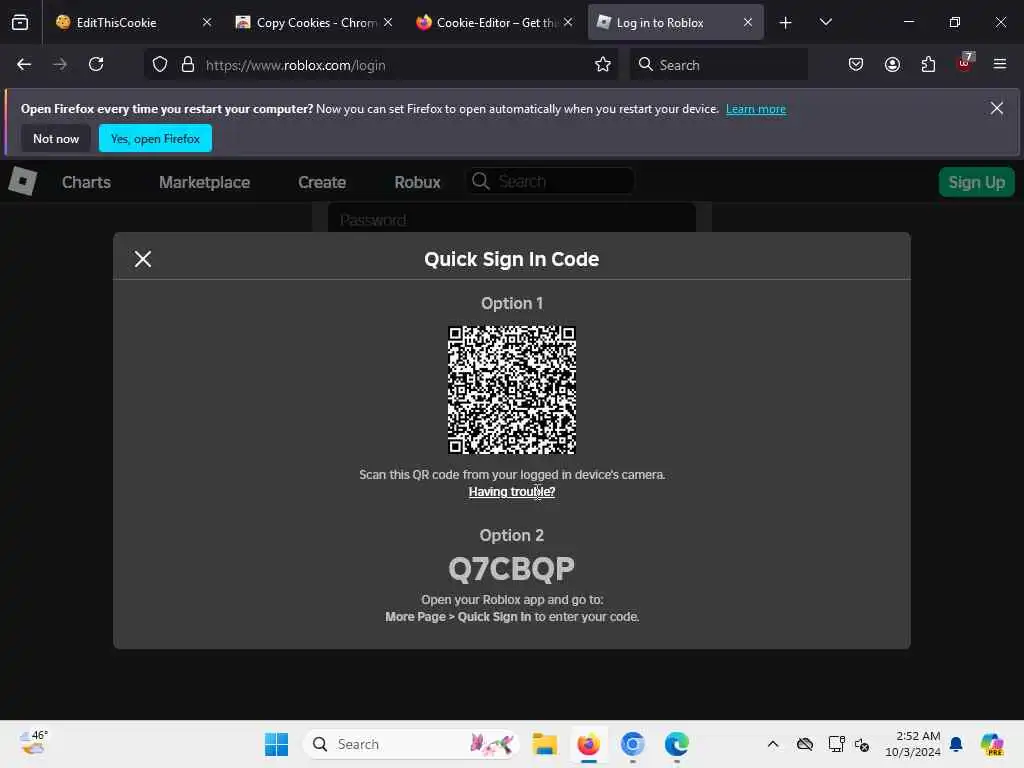
Task: Bookmark this page with the star
Action: (603, 65)
